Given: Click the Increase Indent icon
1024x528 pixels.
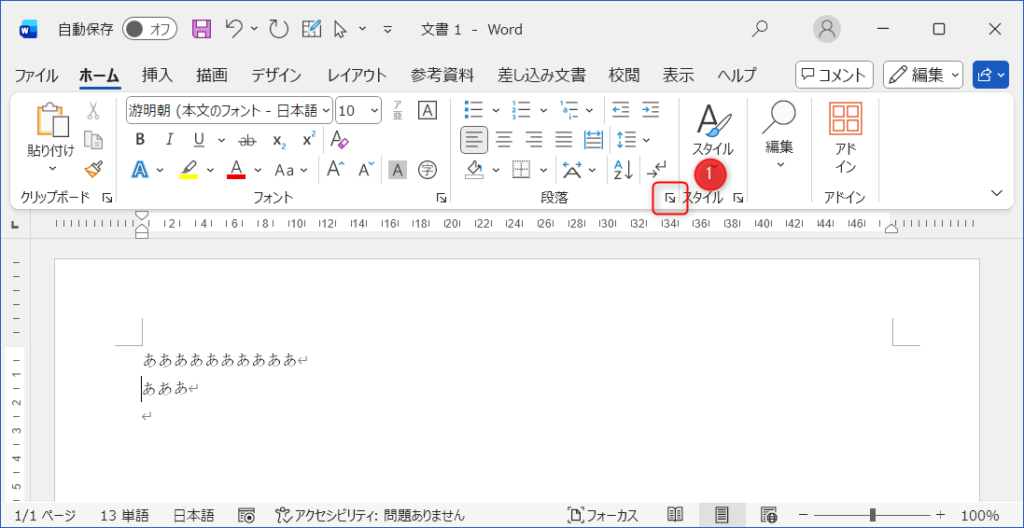Looking at the screenshot, I should (x=651, y=110).
